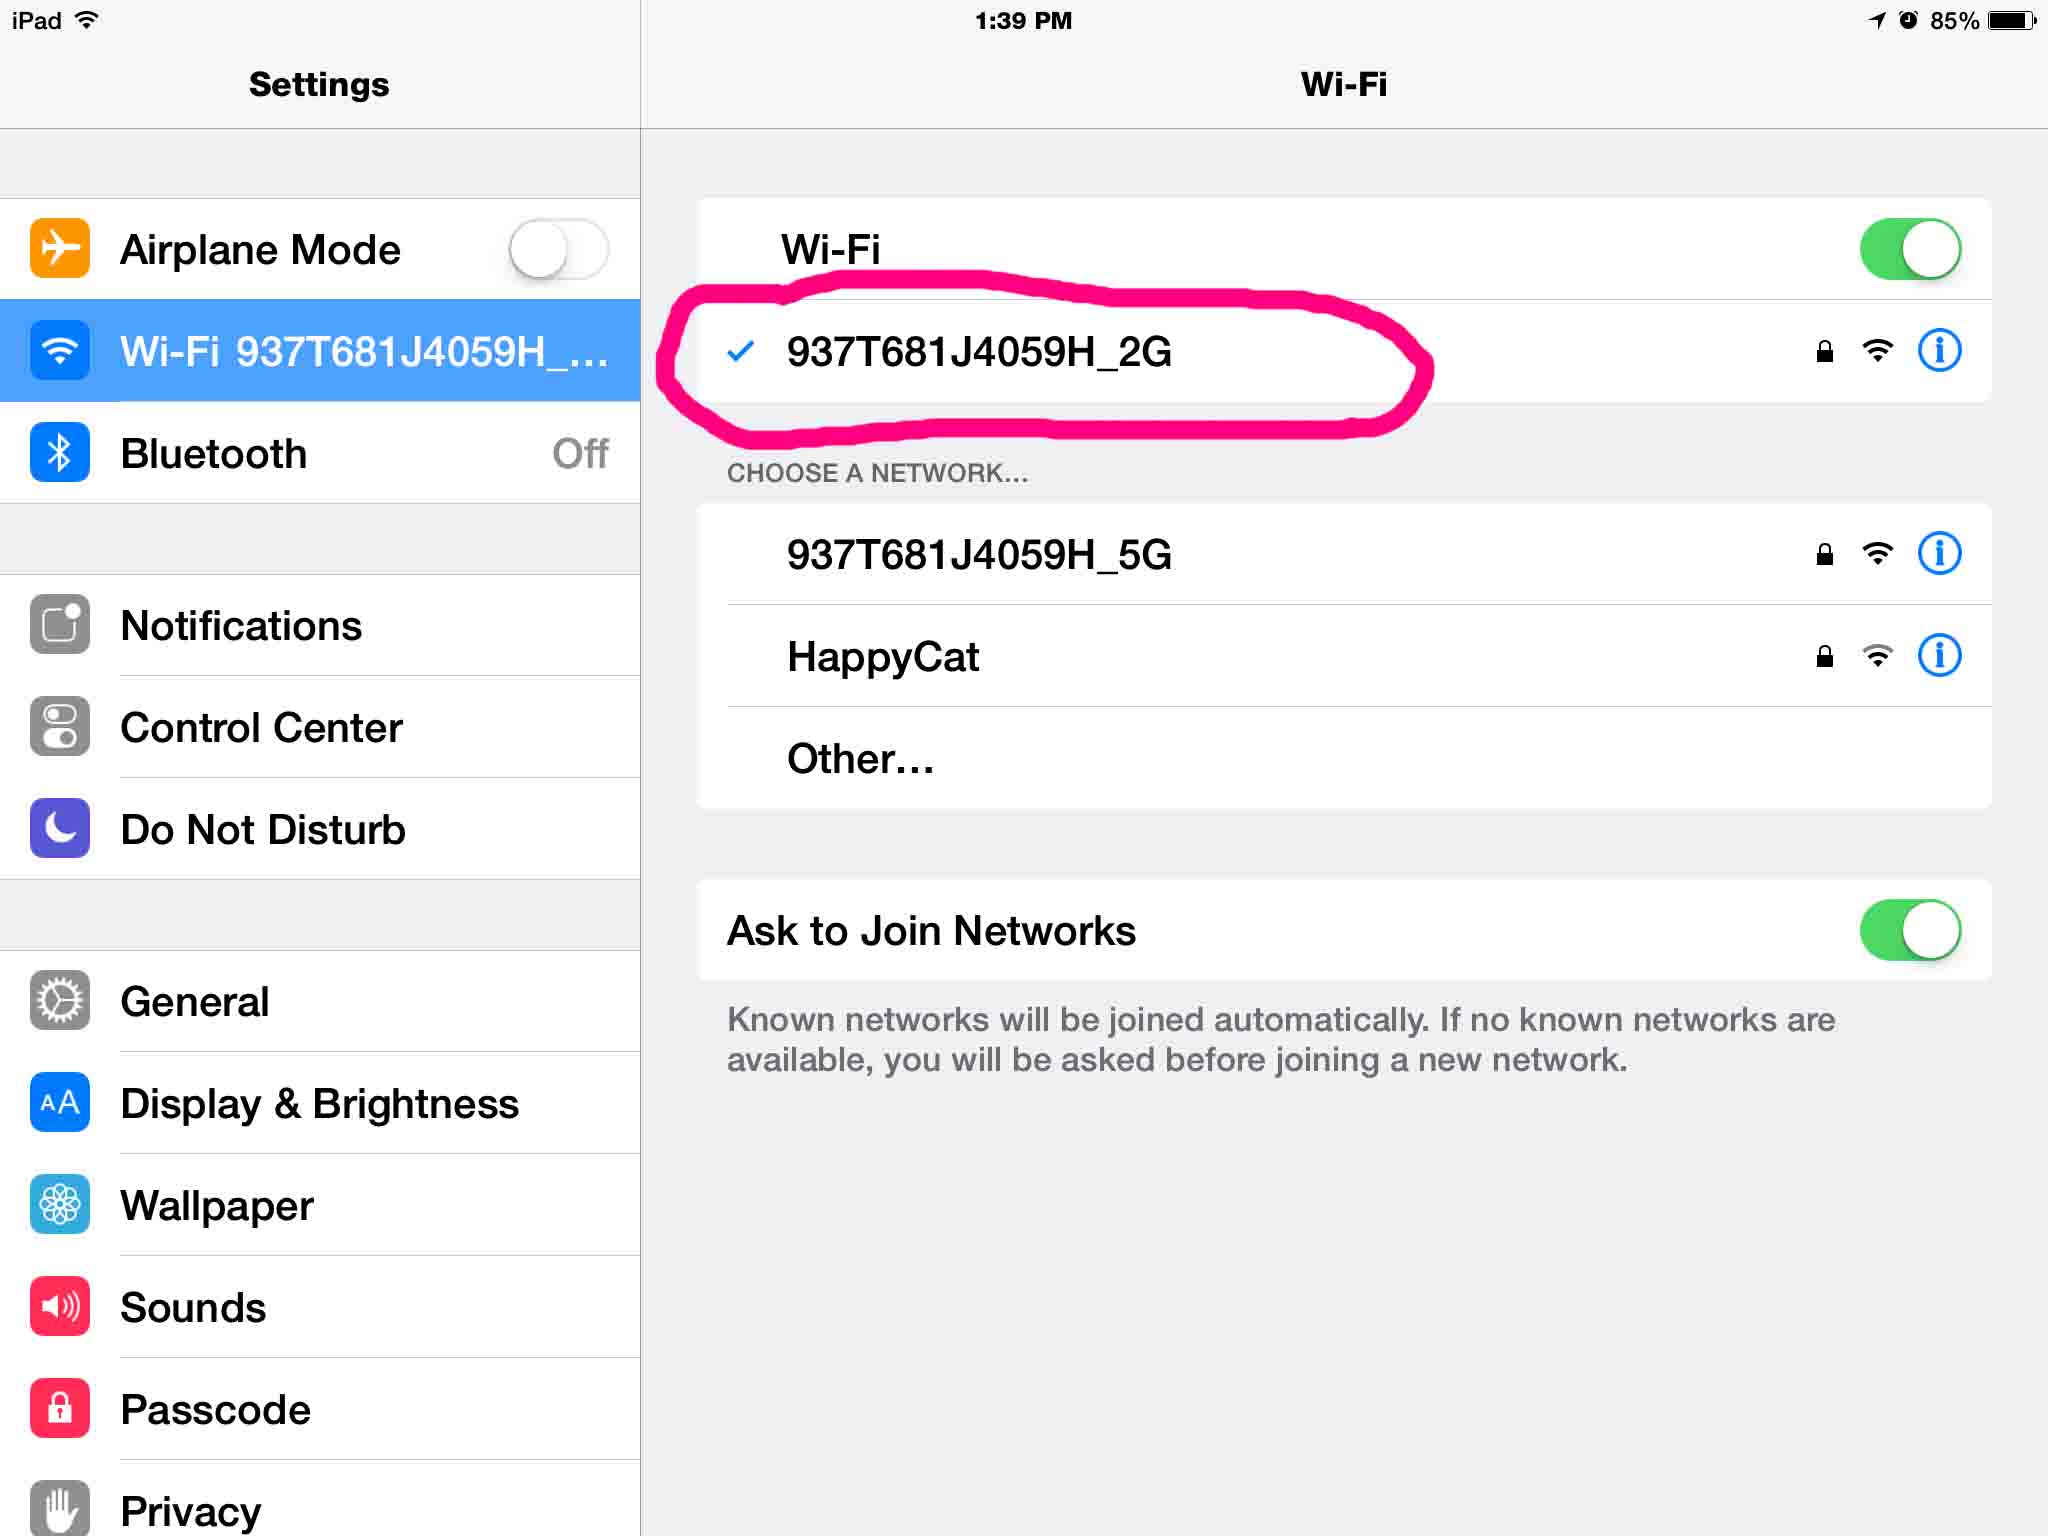The image size is (2048, 1536).
Task: Open the Notifications settings
Action: click(241, 626)
